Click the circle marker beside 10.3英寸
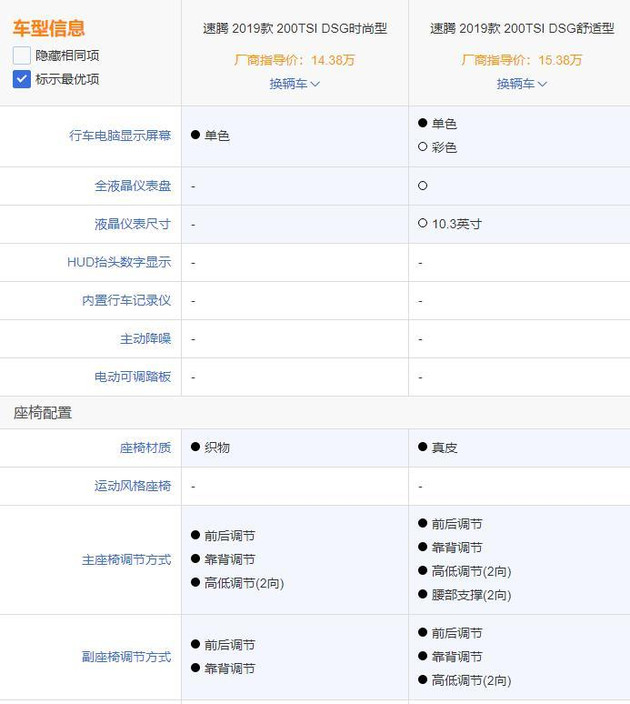The image size is (630, 704). (423, 224)
